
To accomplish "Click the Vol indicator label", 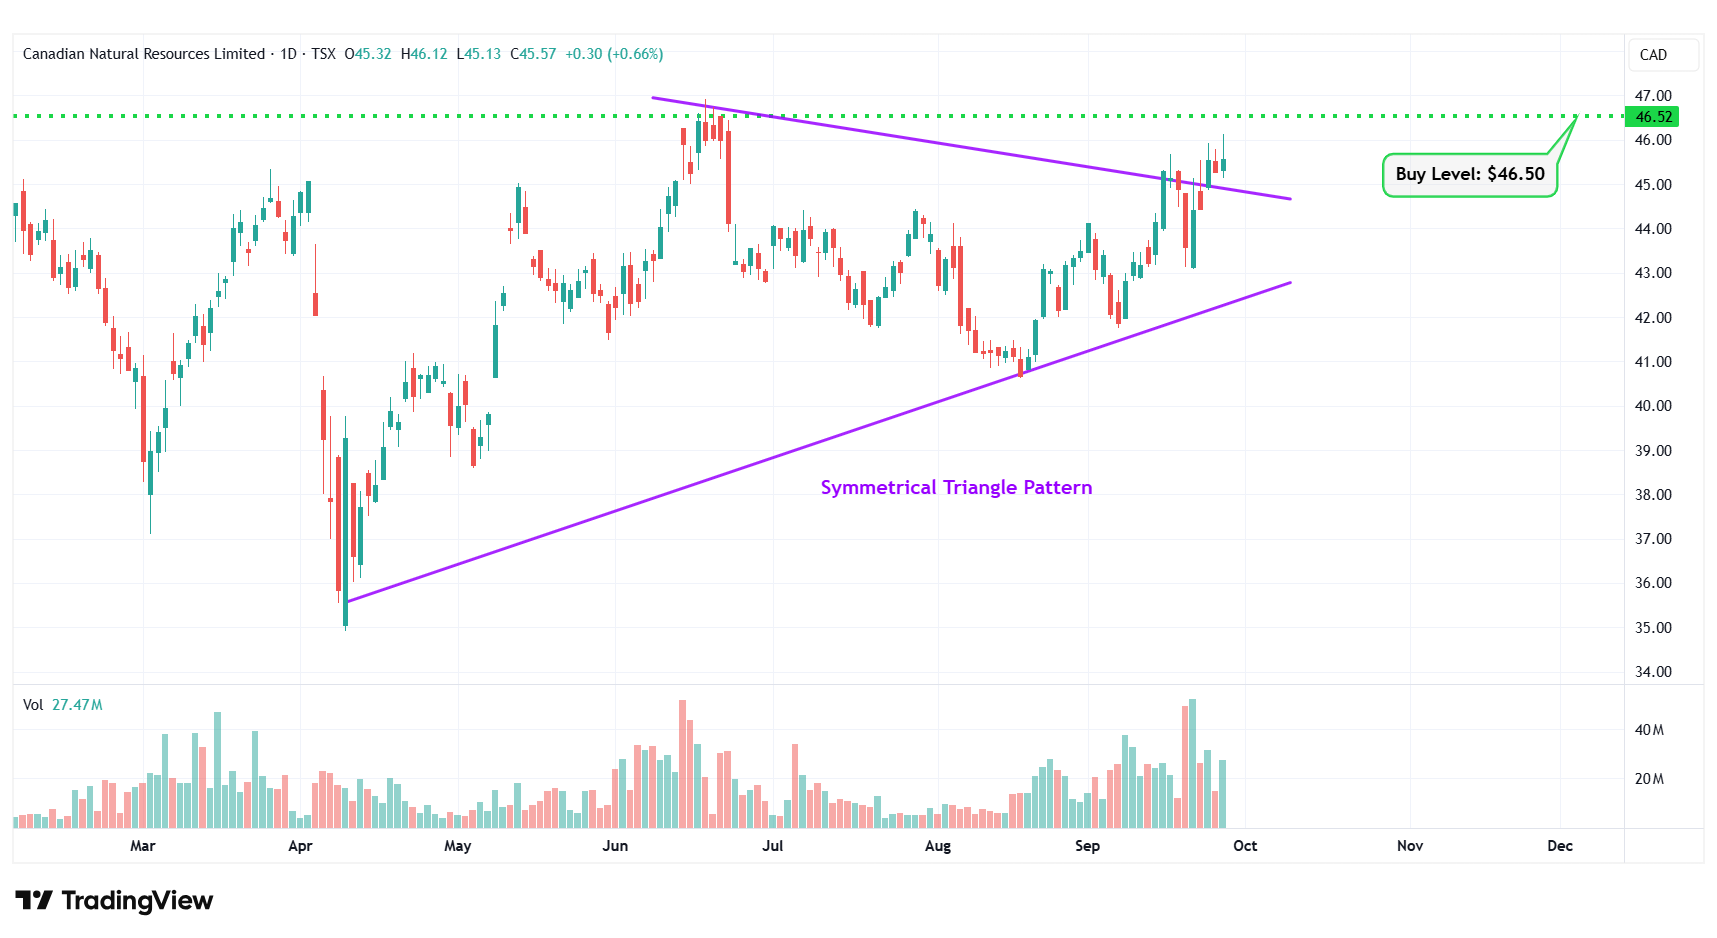I will tap(33, 705).
